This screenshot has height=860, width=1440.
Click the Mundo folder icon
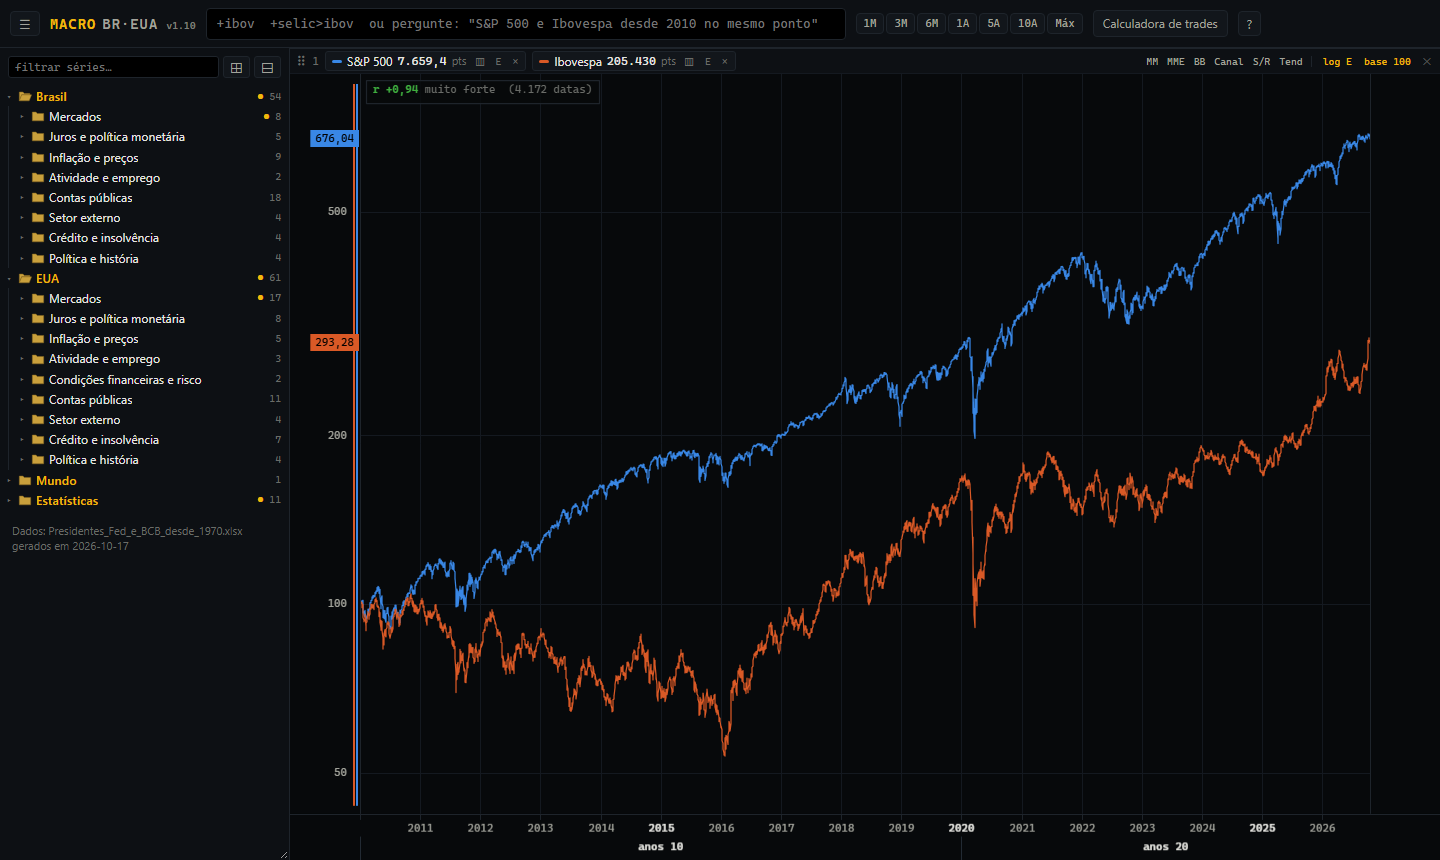click(x=26, y=481)
